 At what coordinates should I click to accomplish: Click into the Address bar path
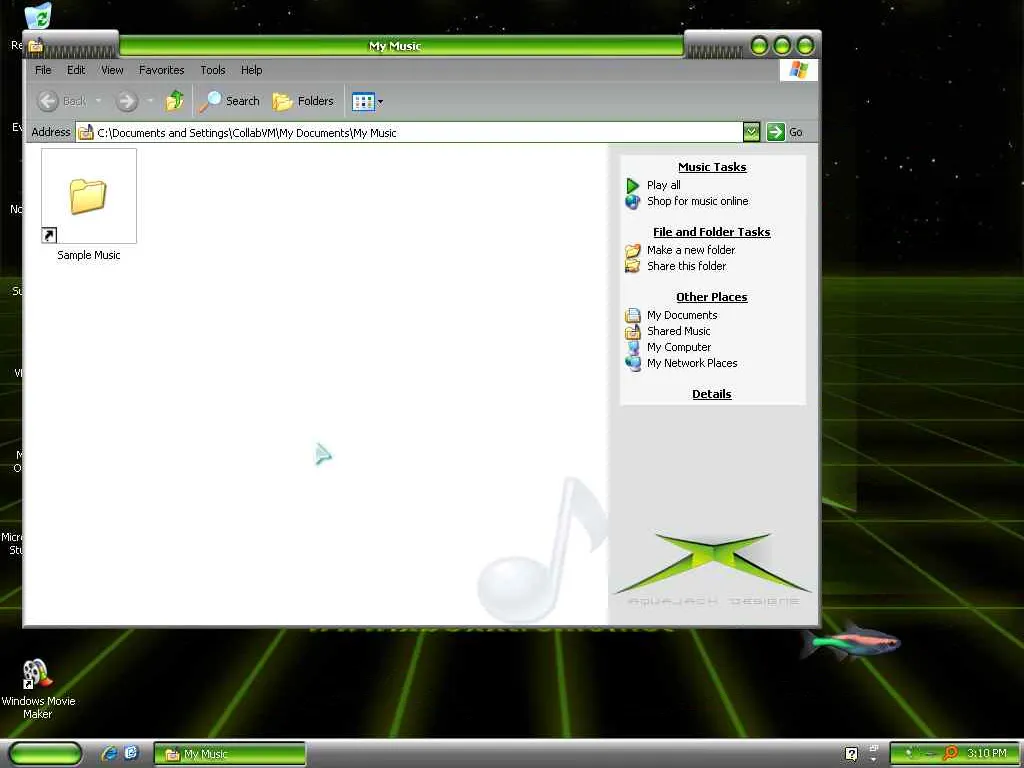(409, 133)
